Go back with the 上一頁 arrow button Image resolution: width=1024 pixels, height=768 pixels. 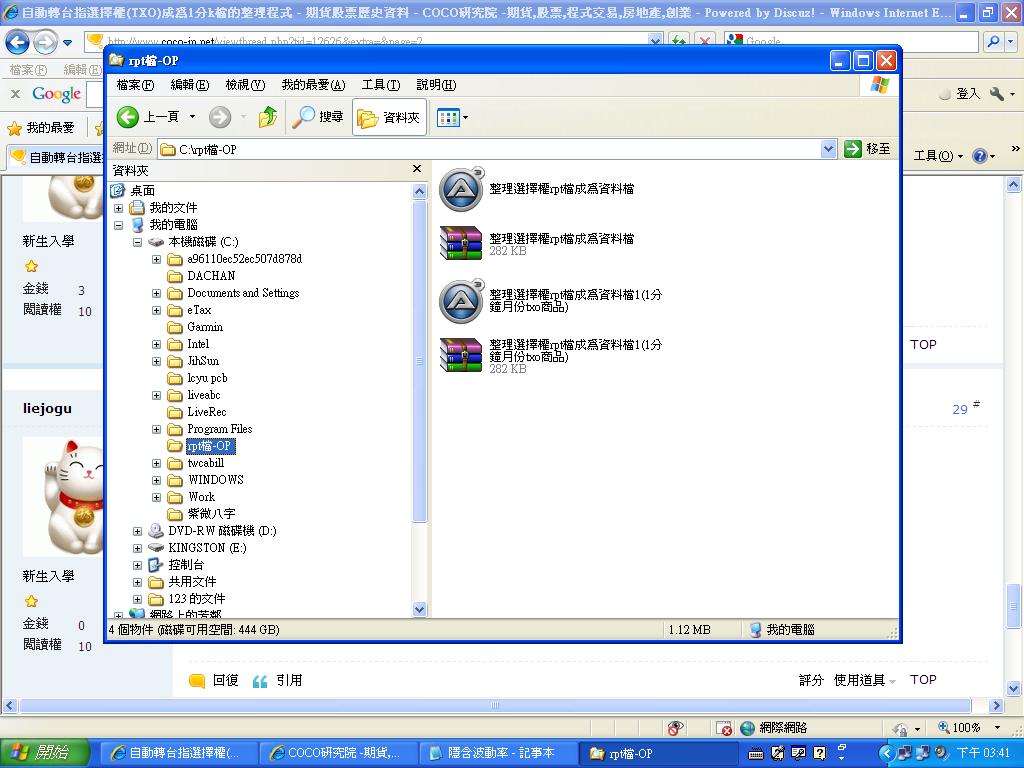coord(148,118)
